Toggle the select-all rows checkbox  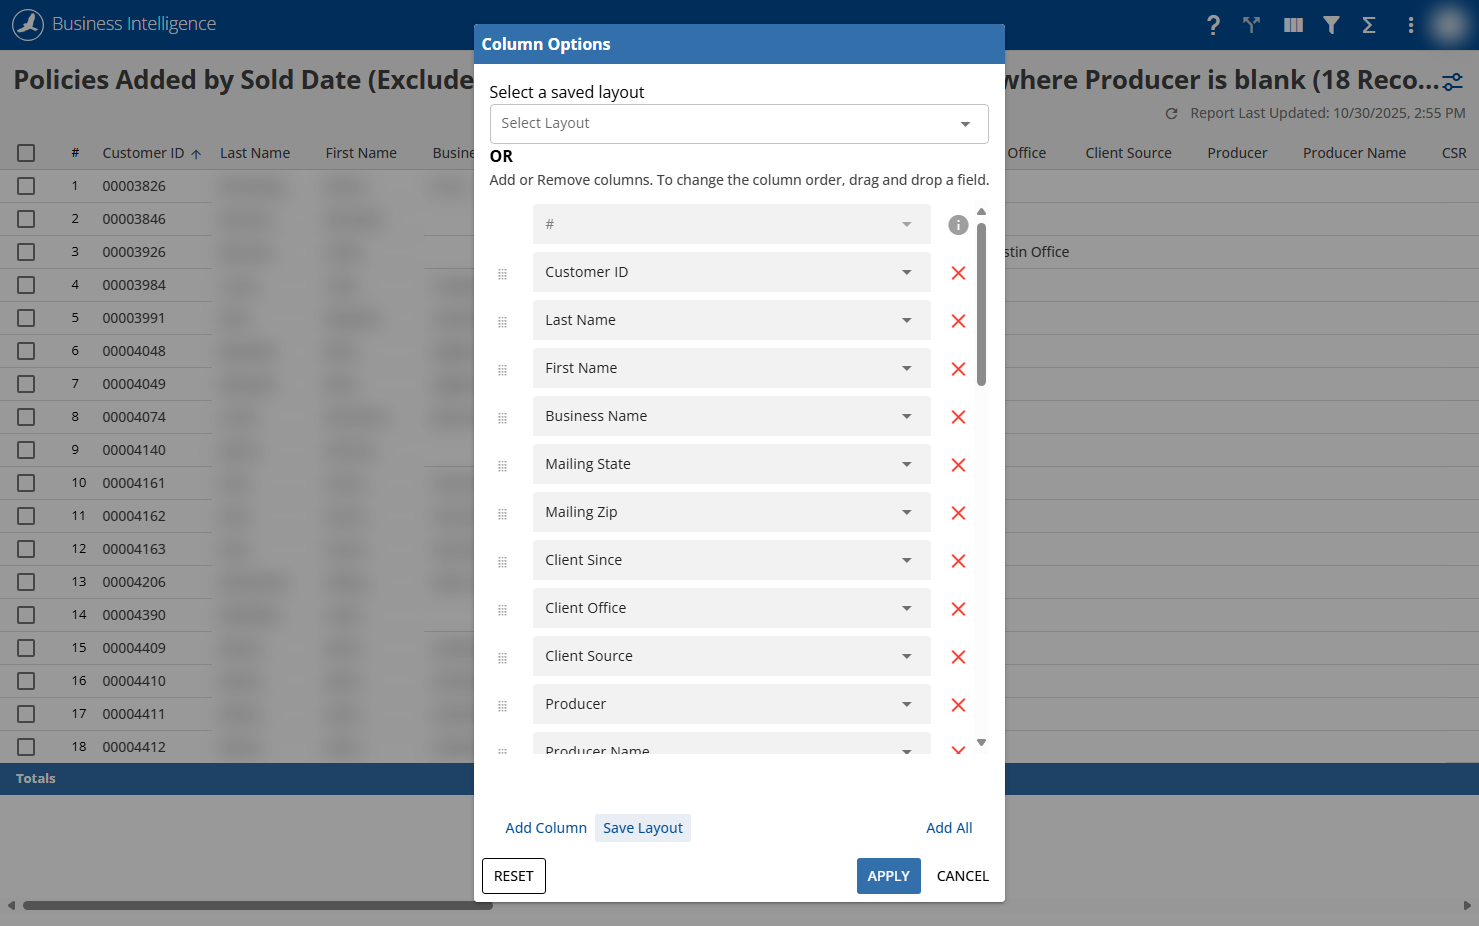coord(26,153)
